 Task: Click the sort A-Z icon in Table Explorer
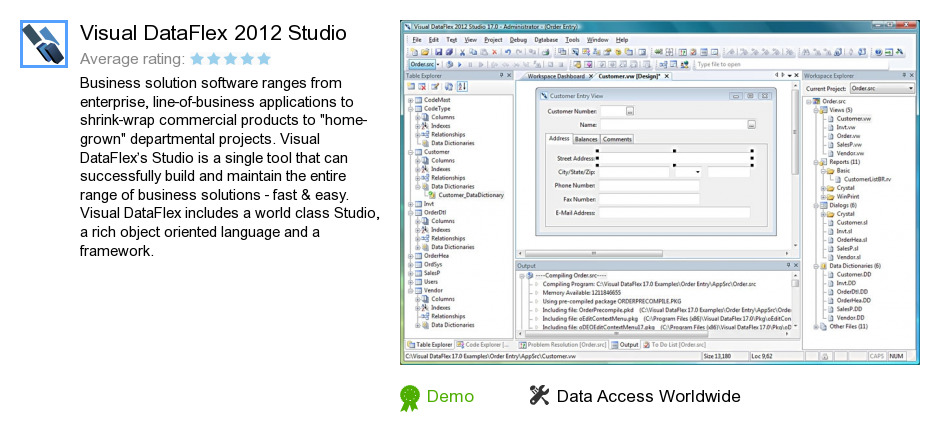click(x=462, y=86)
